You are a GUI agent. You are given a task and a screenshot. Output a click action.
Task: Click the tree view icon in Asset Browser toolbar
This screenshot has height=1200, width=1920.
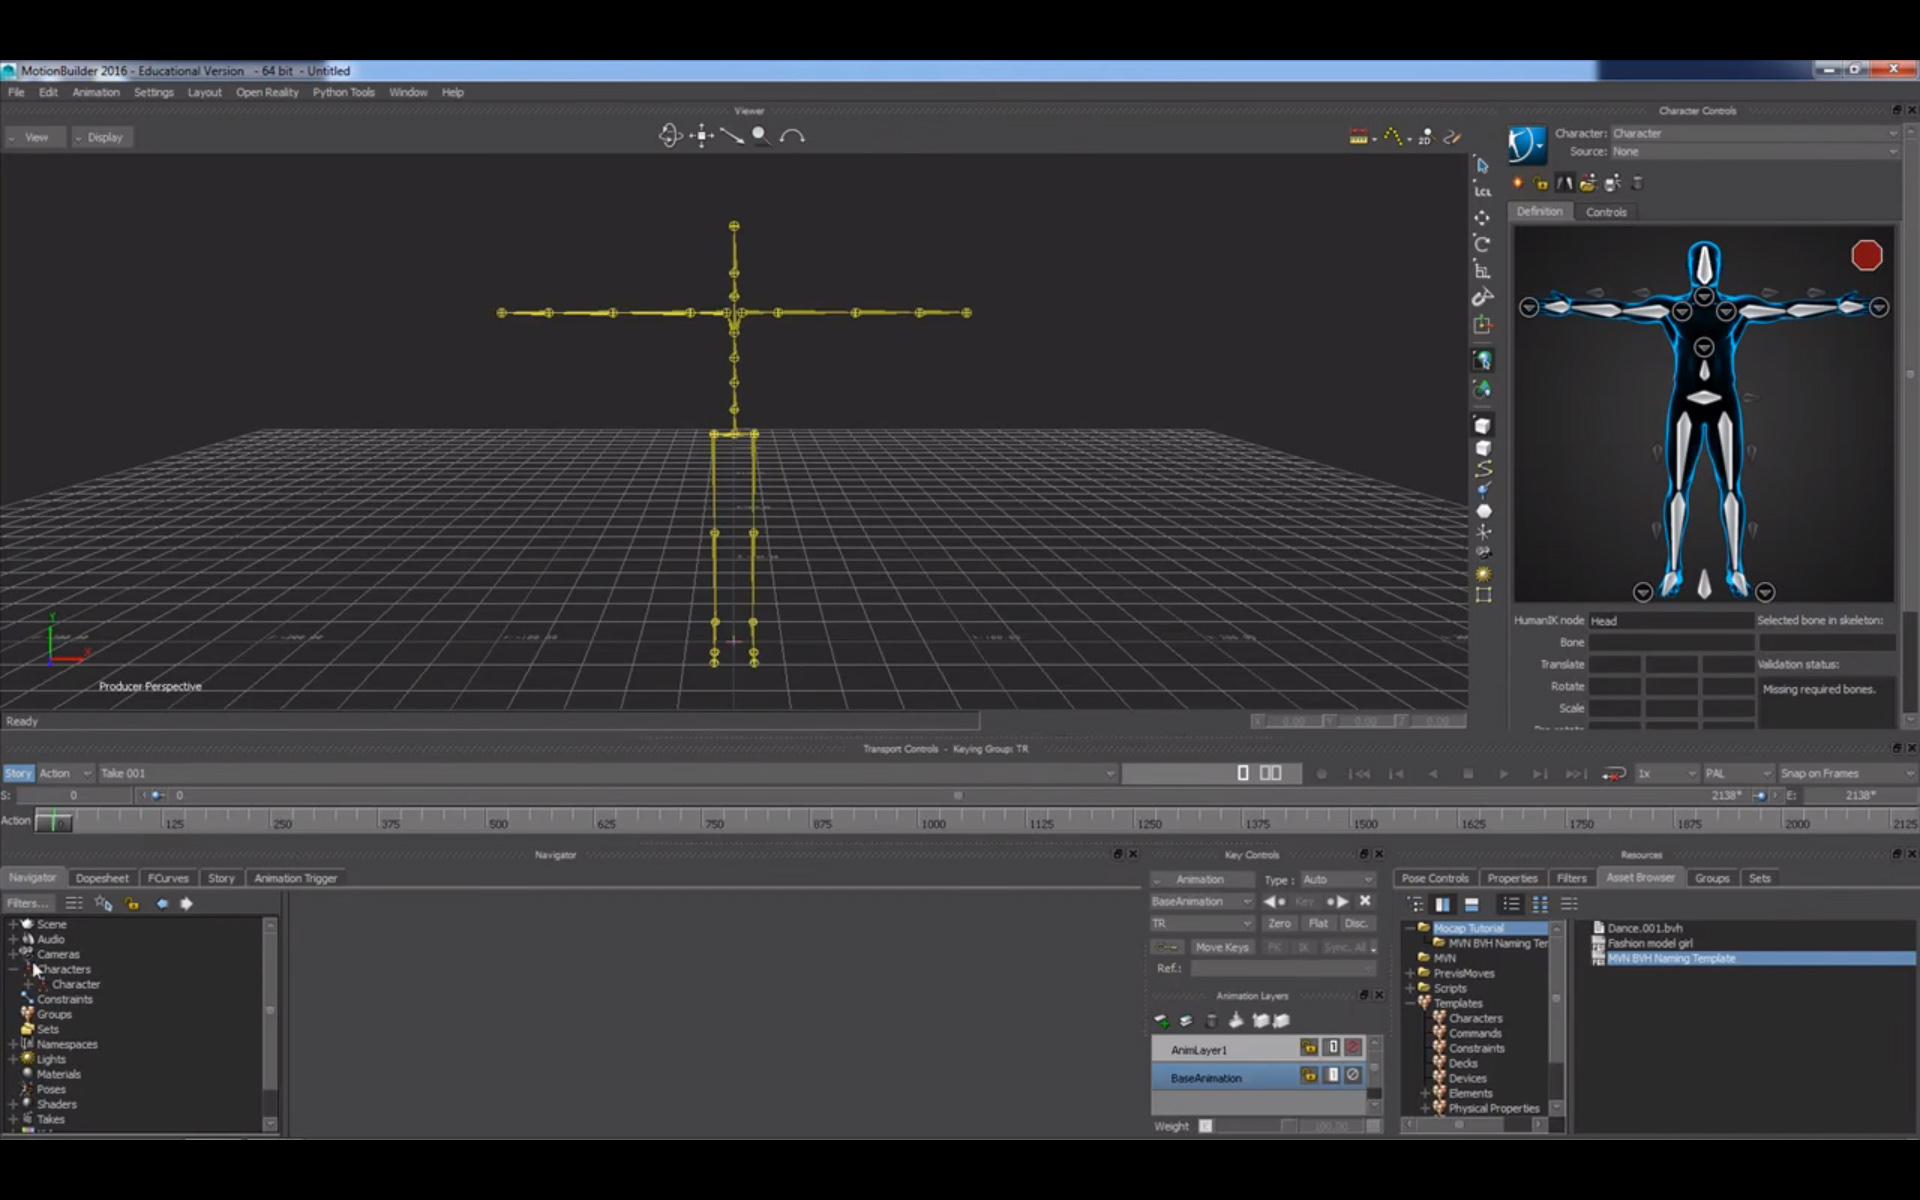(x=1415, y=904)
